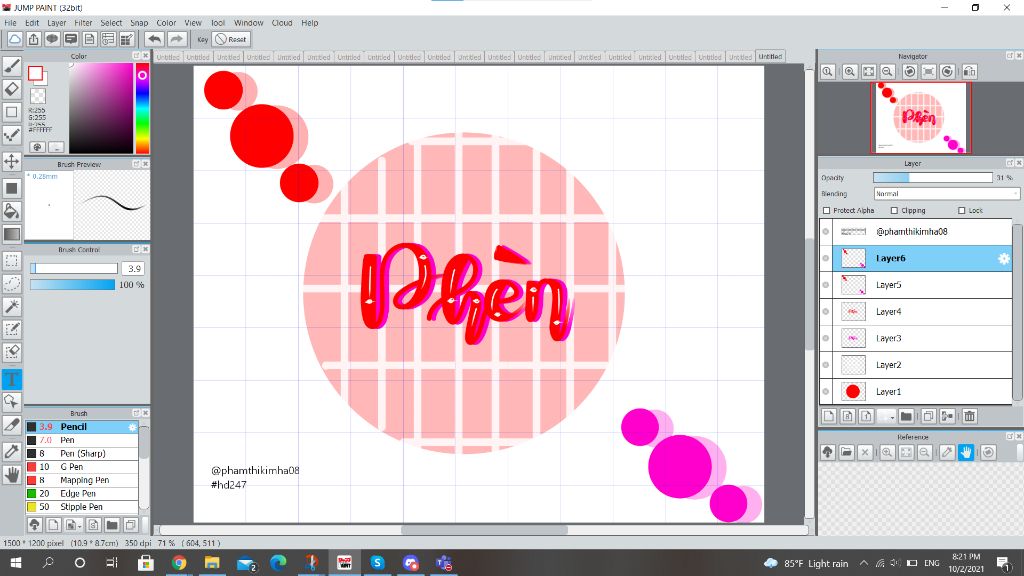
Task: Select the Reference panel eyedropper
Action: point(947,452)
